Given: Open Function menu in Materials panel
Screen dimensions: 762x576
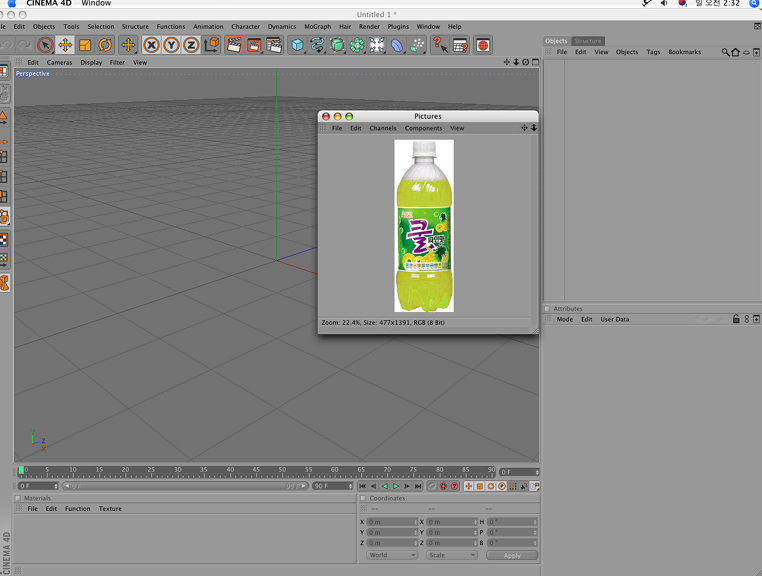Looking at the screenshot, I should point(78,508).
